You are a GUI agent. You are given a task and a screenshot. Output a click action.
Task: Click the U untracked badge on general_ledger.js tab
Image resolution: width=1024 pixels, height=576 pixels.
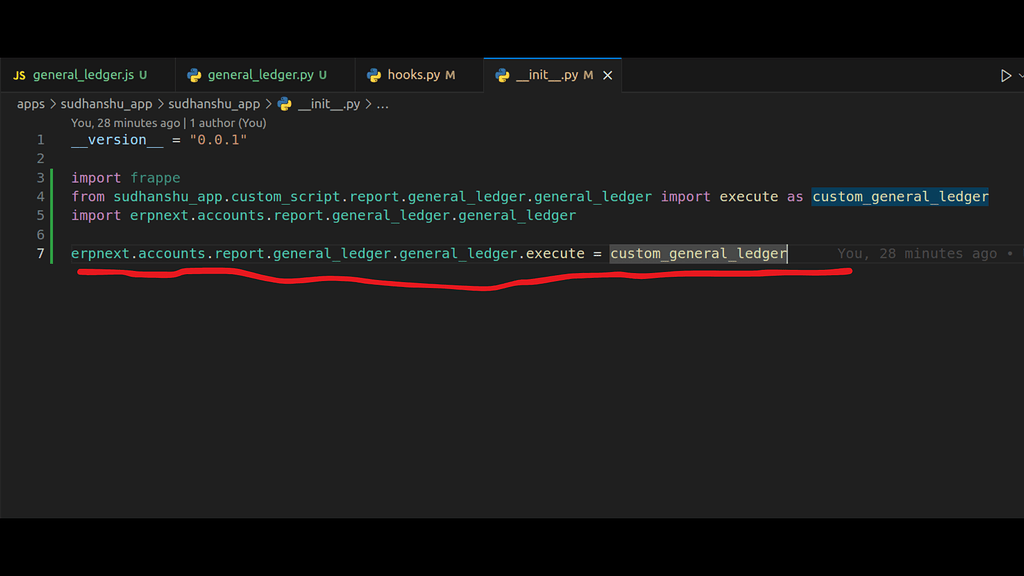[144, 74]
